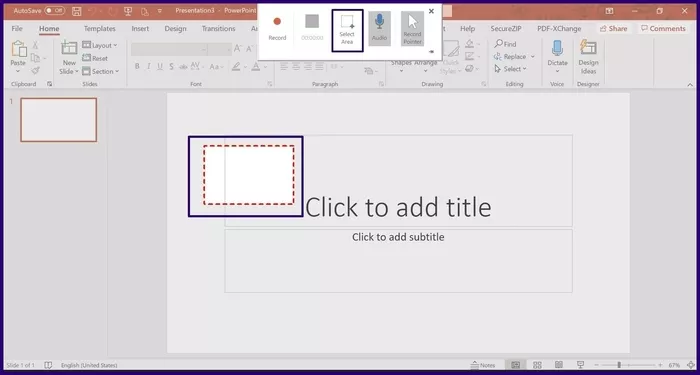Open Shape Effects icon
700x375 pixels.
[x=469, y=69]
